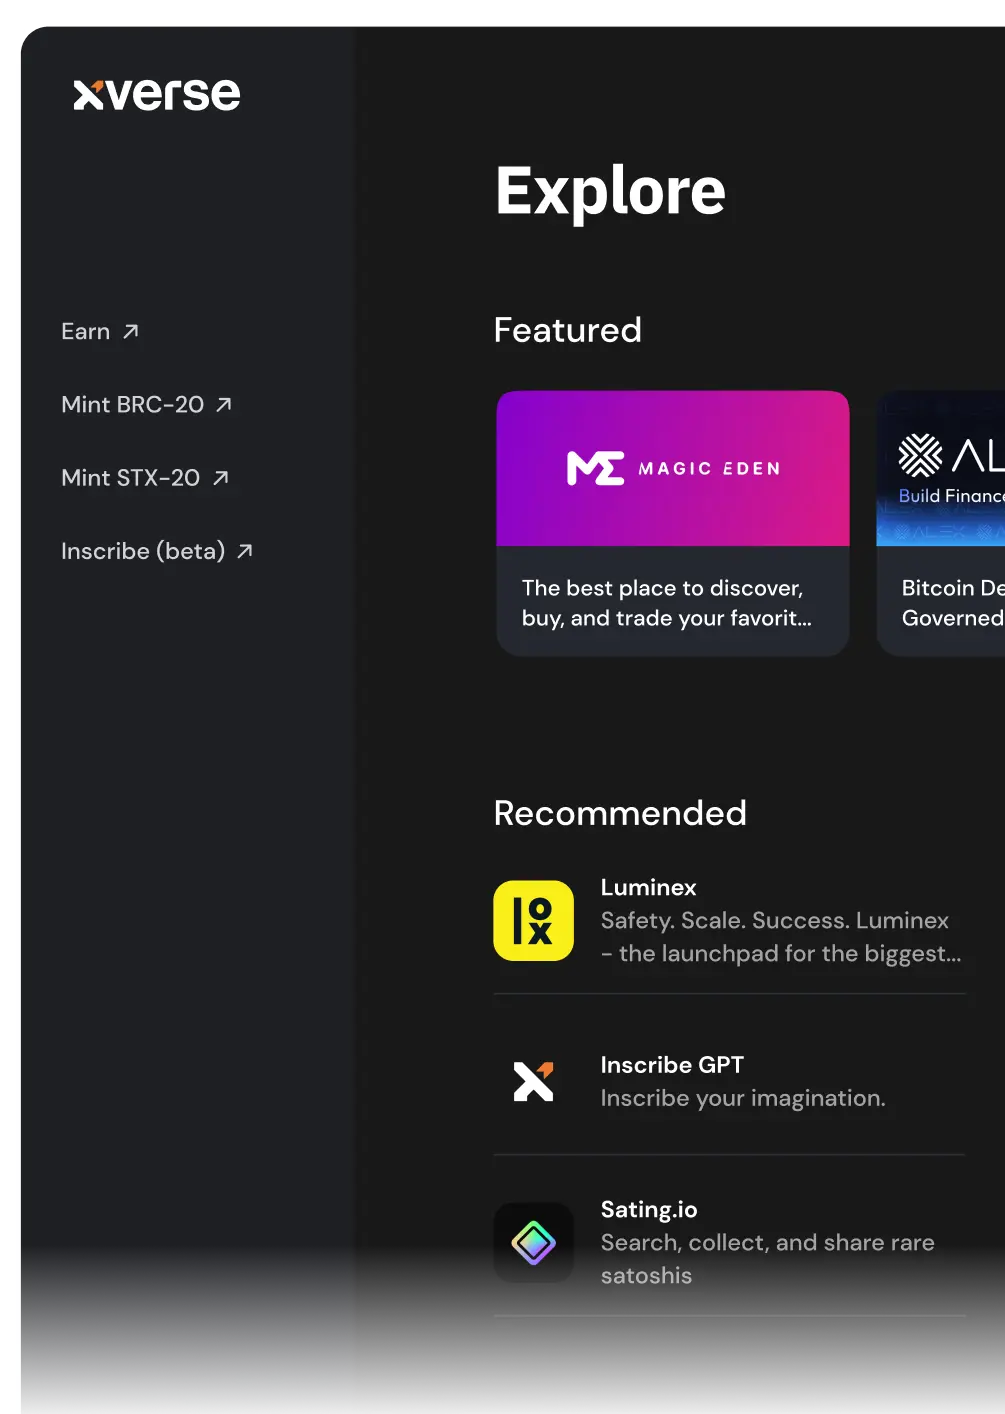
Task: Open the Earn page from the sidebar
Action: tap(85, 331)
